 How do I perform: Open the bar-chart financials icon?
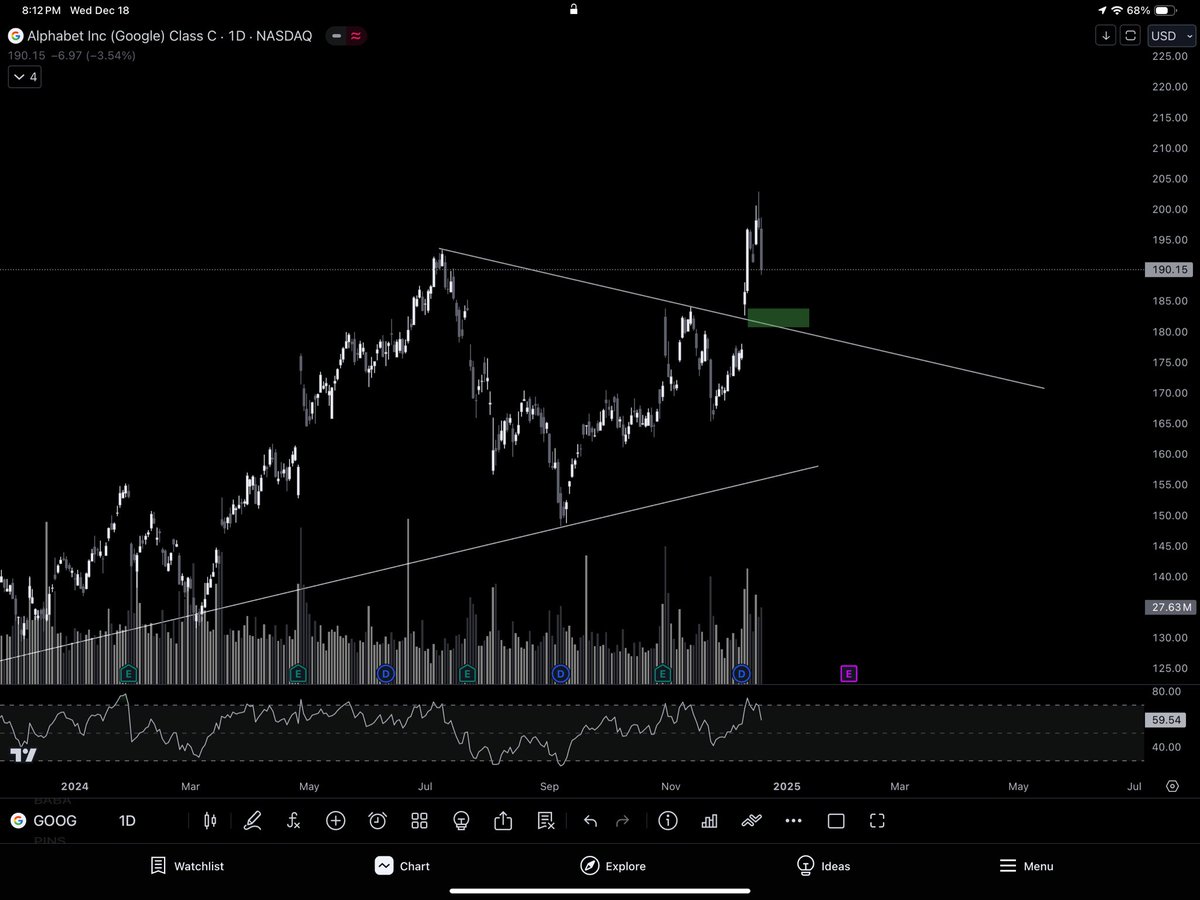(x=710, y=821)
